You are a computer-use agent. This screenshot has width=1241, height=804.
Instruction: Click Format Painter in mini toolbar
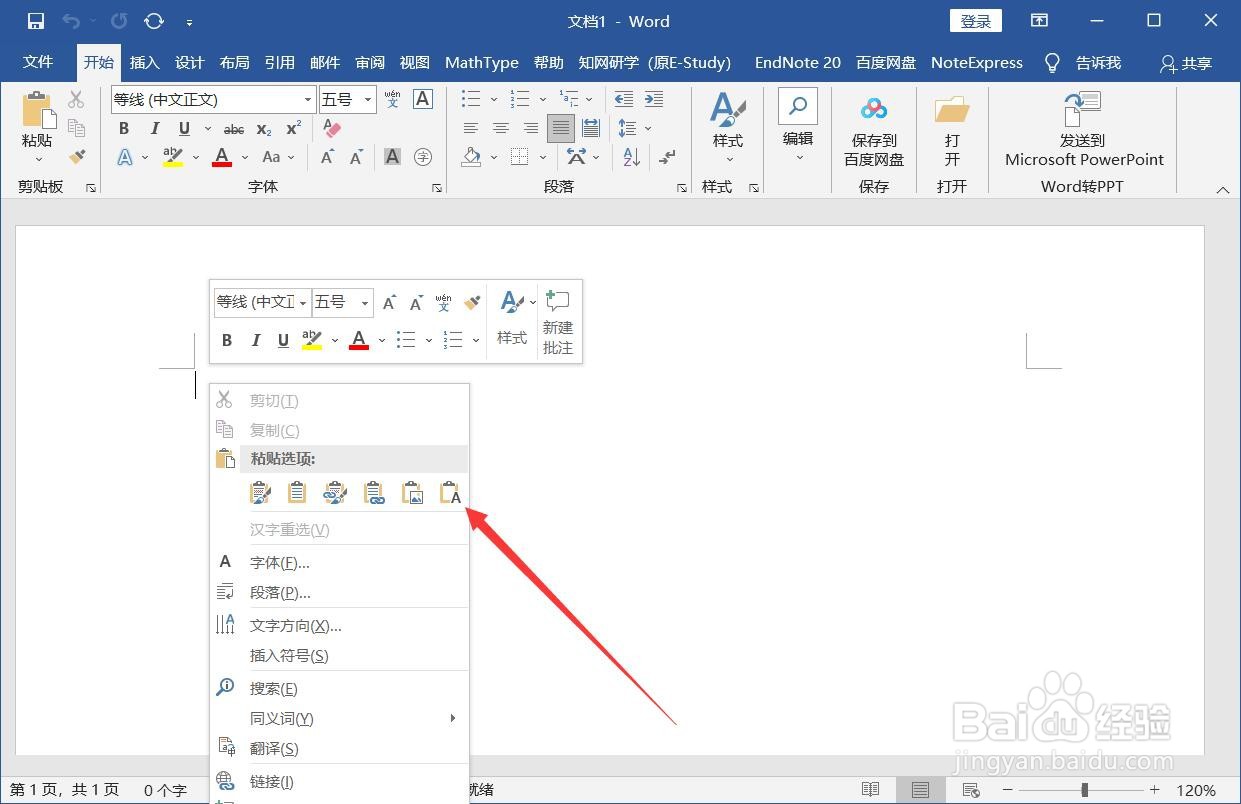click(473, 302)
